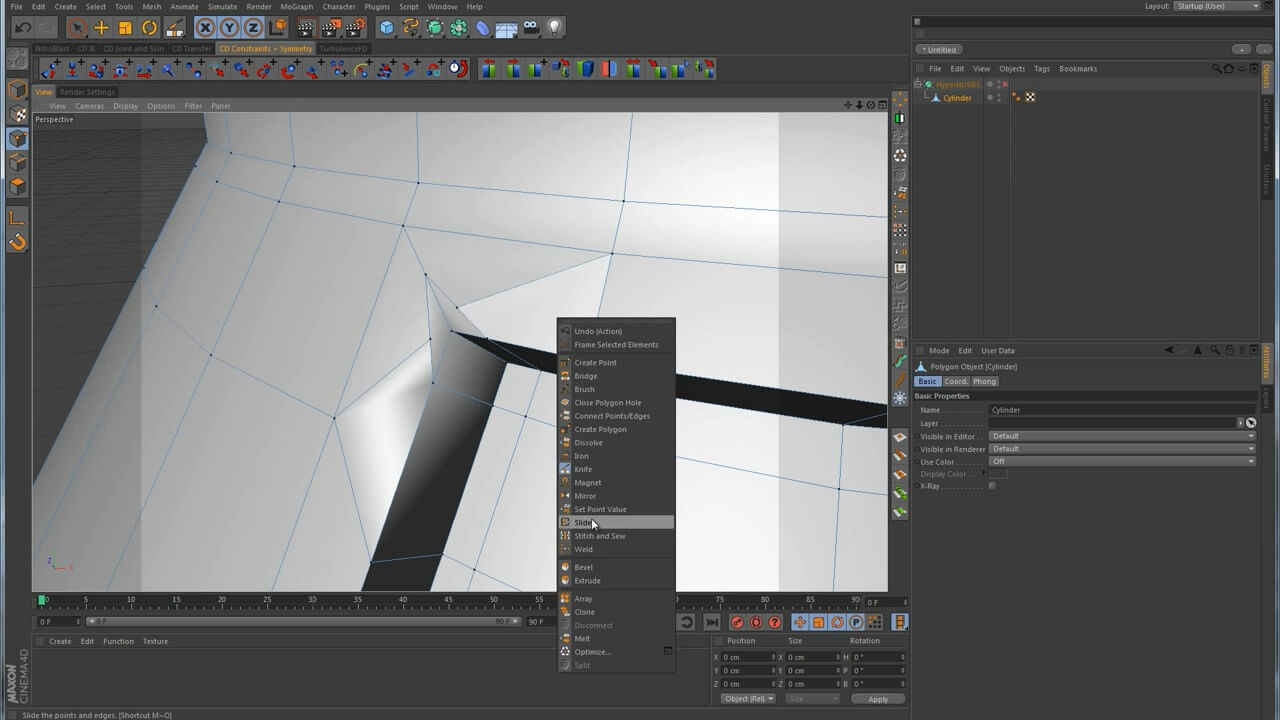Click the Knife tool icon in context menu
1280x720 pixels.
coord(566,469)
